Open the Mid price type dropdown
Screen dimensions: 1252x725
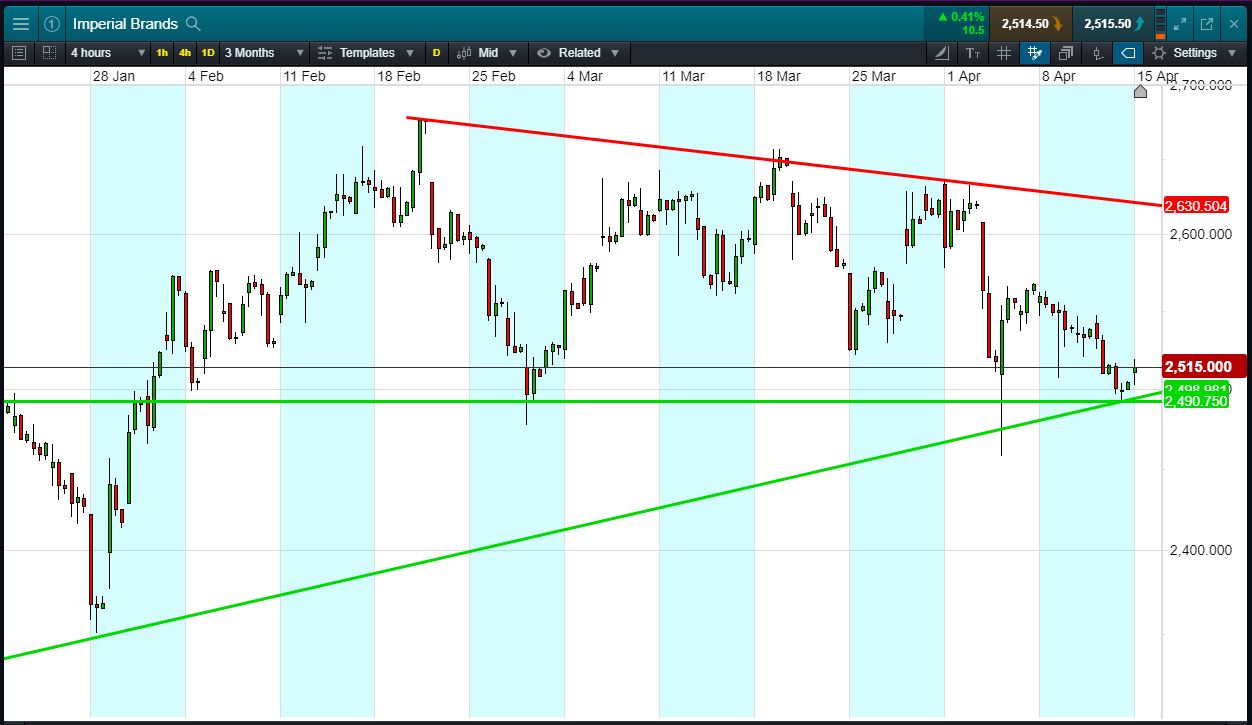coord(489,53)
